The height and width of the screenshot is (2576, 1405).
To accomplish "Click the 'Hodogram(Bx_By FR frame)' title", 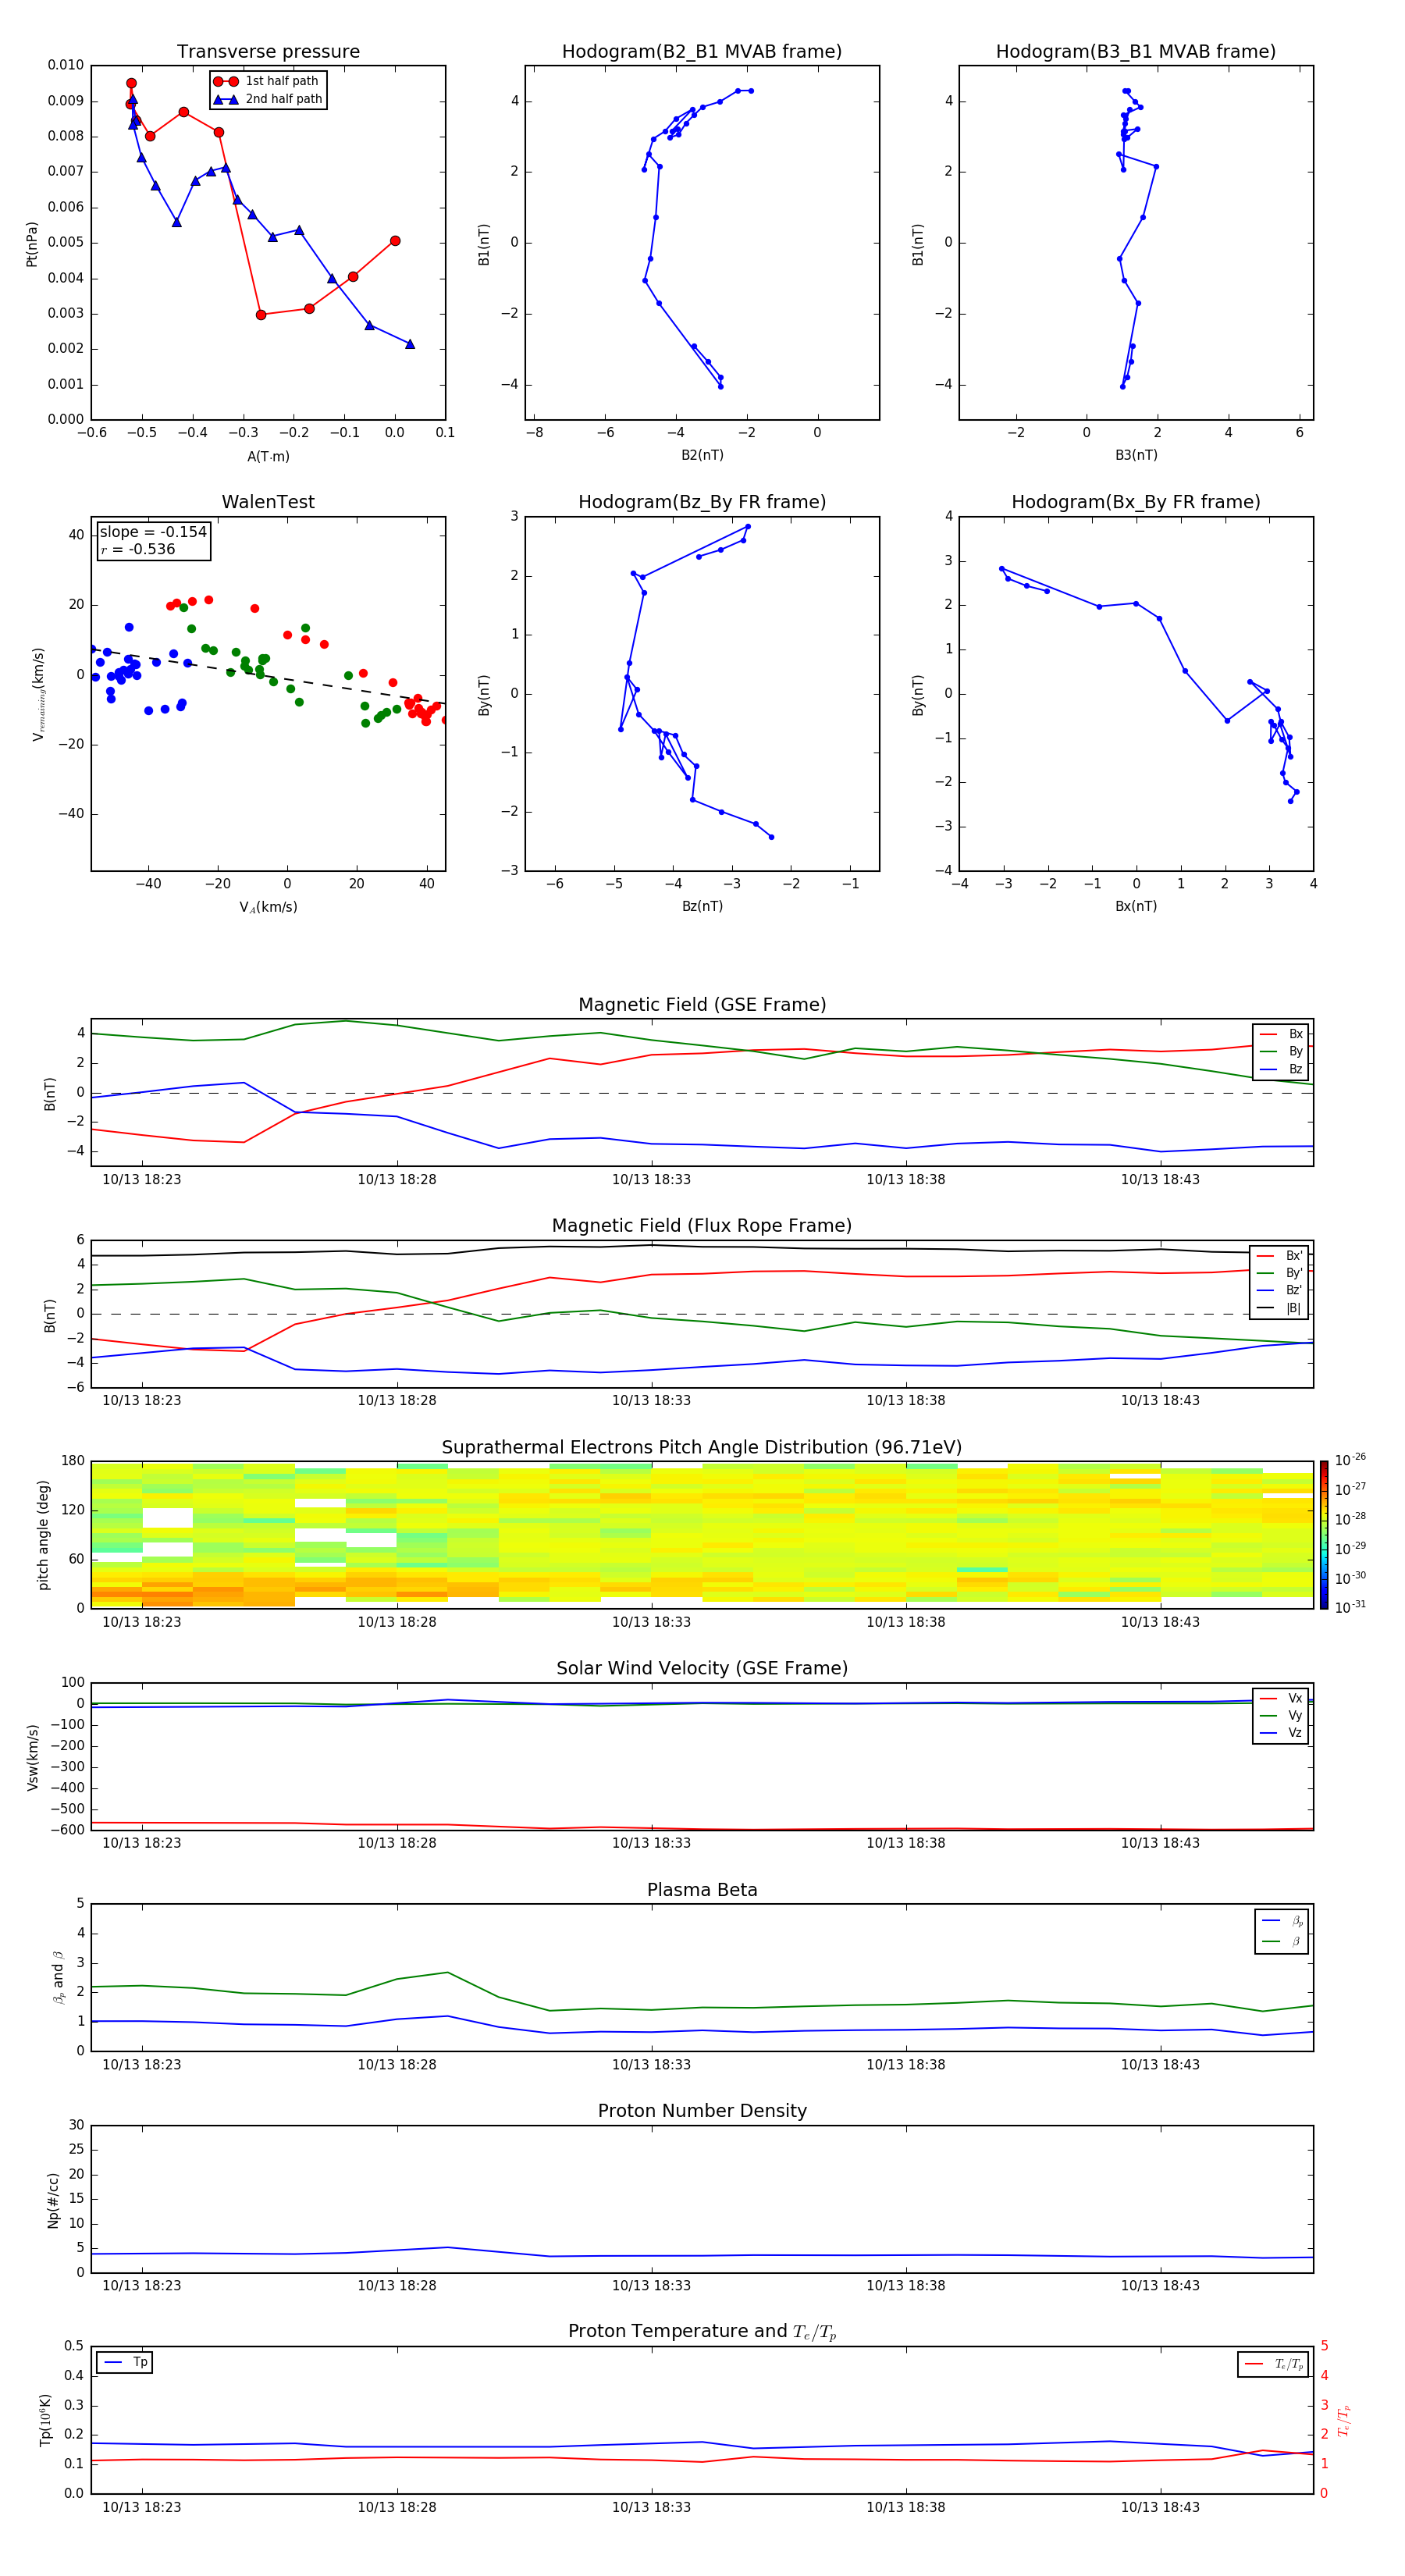I will click(1136, 502).
